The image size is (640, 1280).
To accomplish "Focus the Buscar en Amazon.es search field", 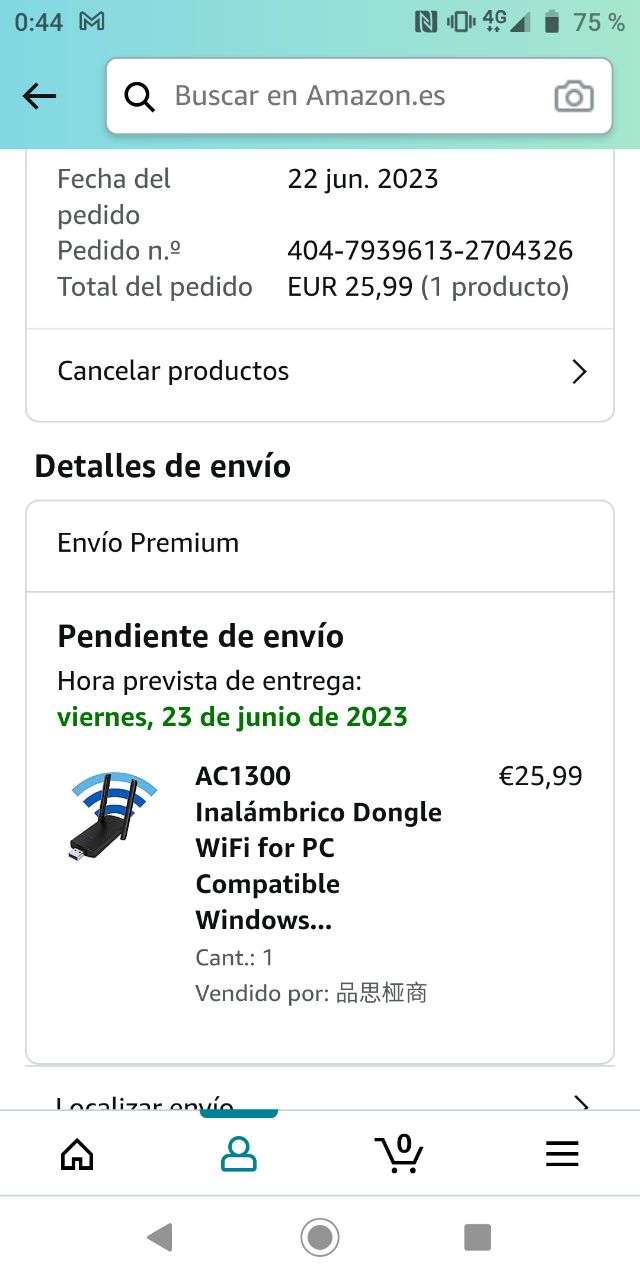I will pos(340,96).
